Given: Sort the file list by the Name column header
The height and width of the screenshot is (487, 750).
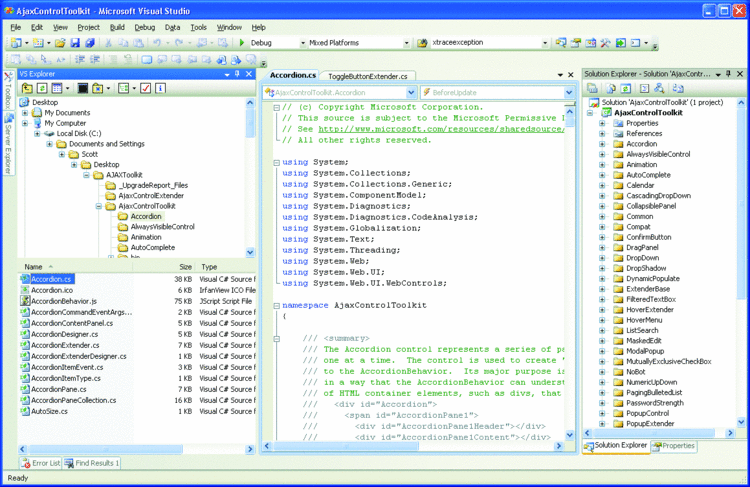Looking at the screenshot, I should 75,267.
